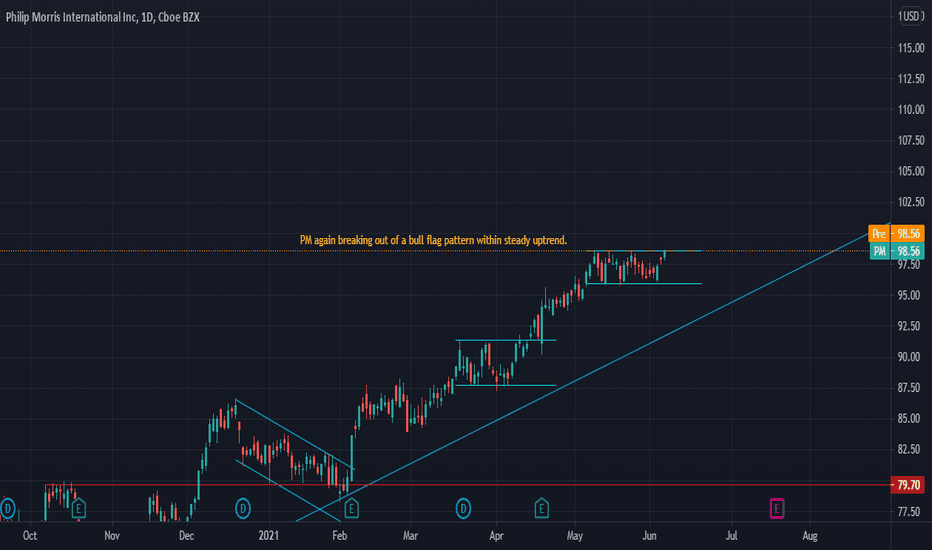
Task: Open the earnings E marker in early February
Action: (x=351, y=508)
